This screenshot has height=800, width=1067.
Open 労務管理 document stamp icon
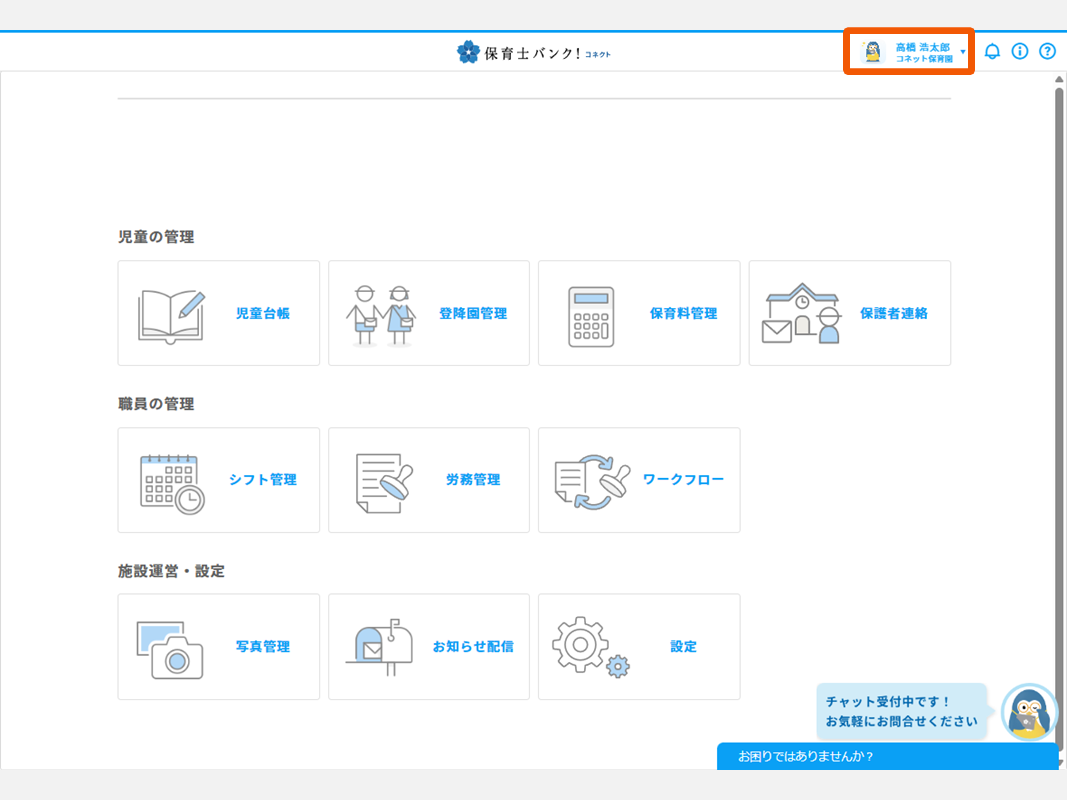click(x=382, y=482)
